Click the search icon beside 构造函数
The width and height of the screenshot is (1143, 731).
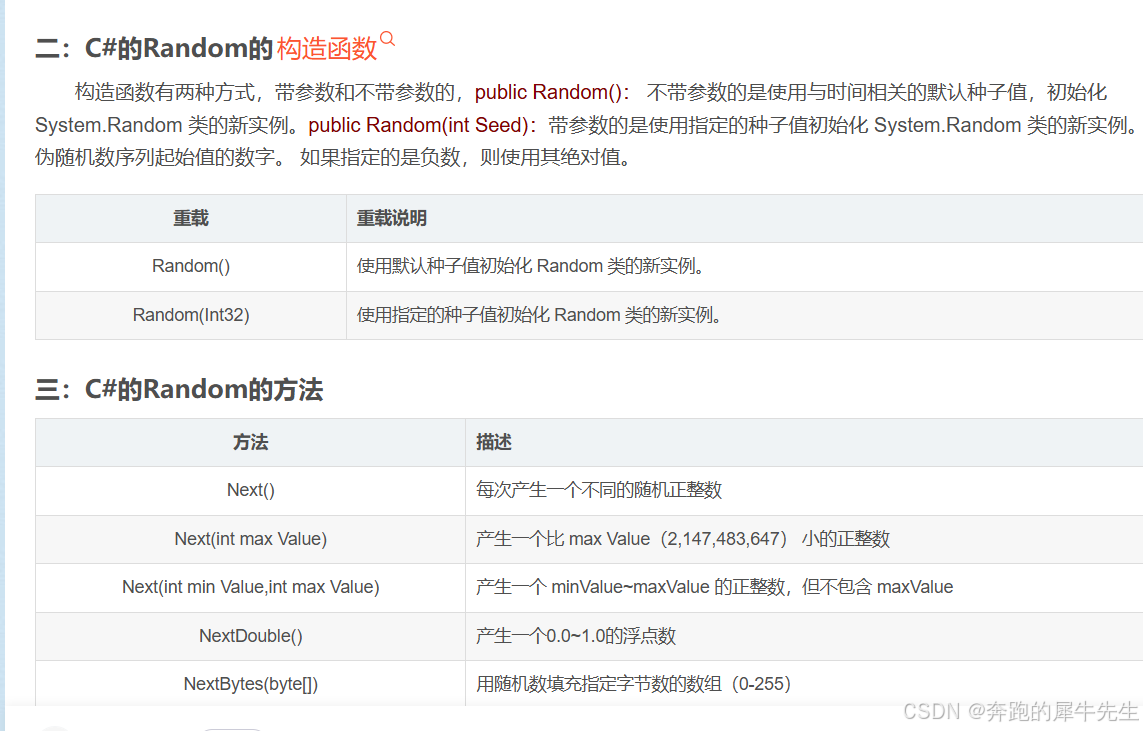click(x=387, y=39)
